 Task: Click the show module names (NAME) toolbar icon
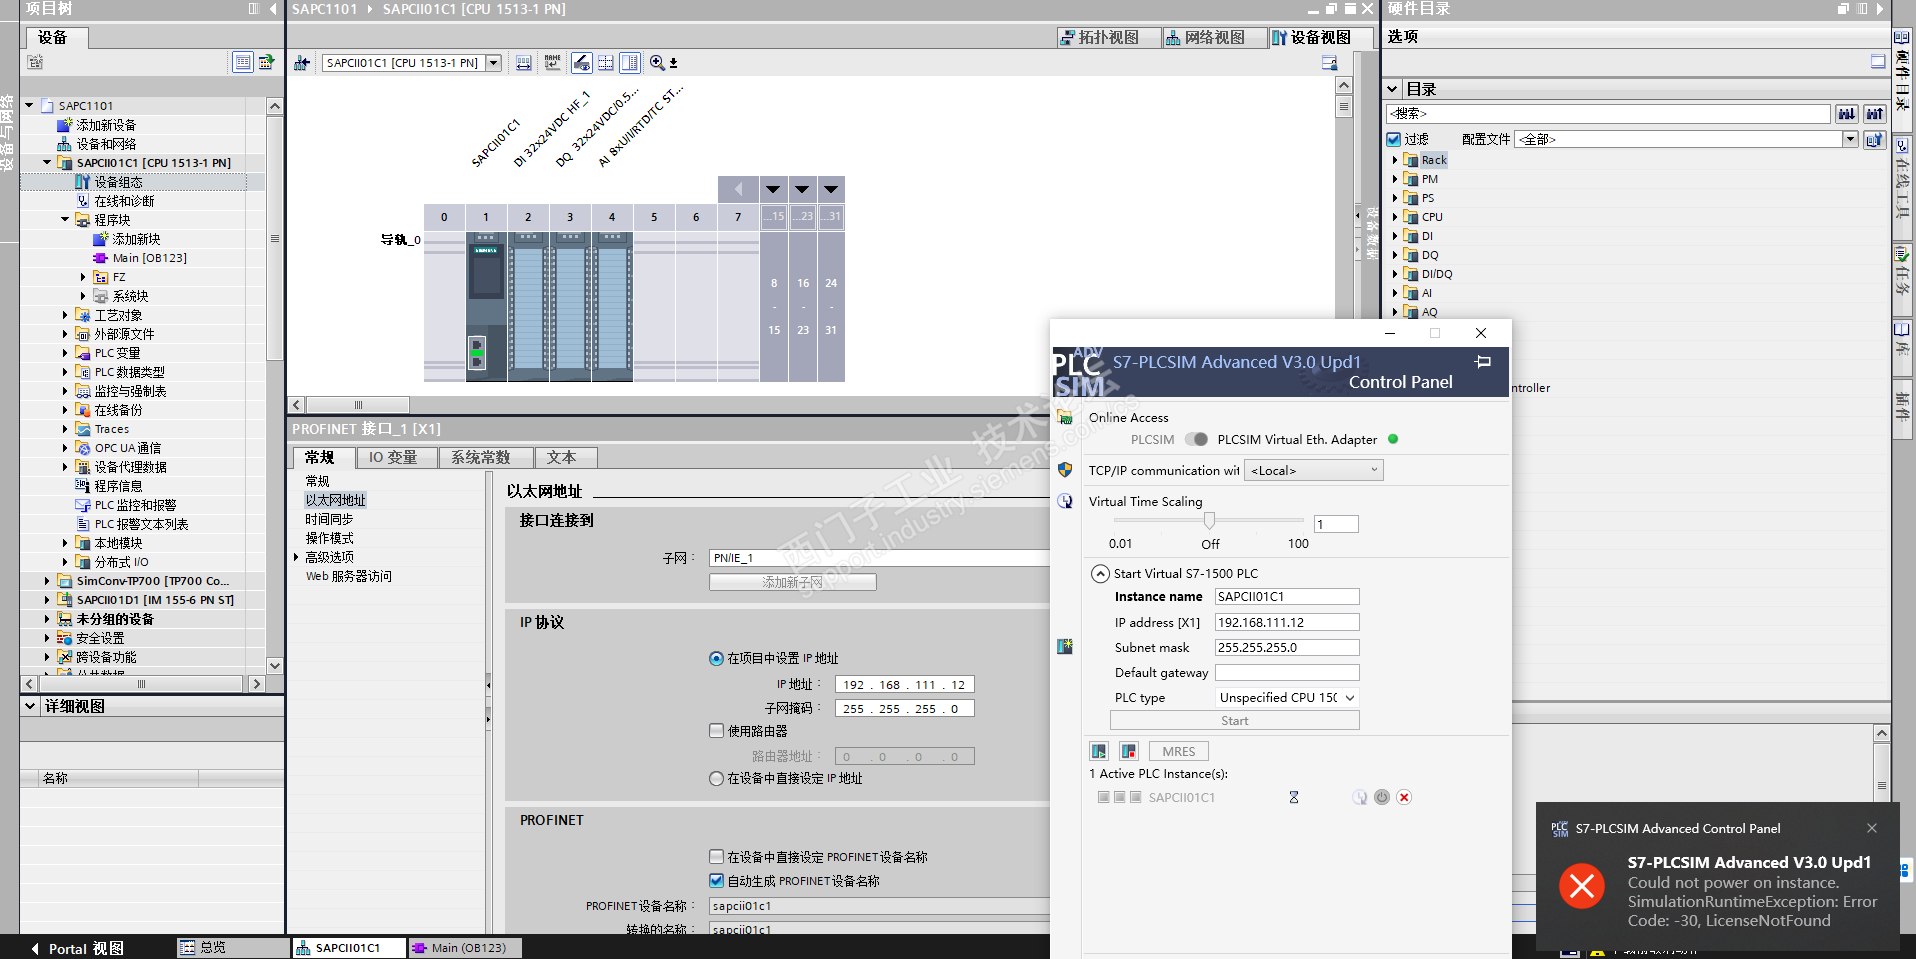coord(553,63)
